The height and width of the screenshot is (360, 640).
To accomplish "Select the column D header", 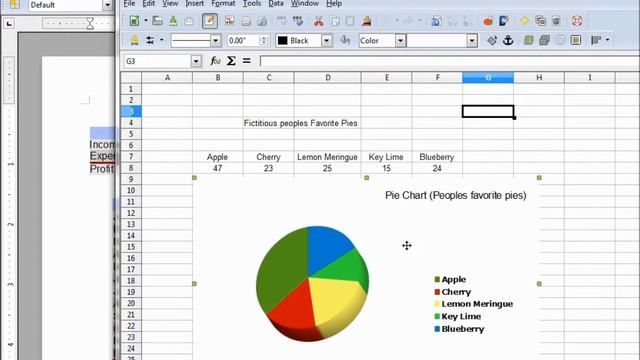I will (x=328, y=77).
